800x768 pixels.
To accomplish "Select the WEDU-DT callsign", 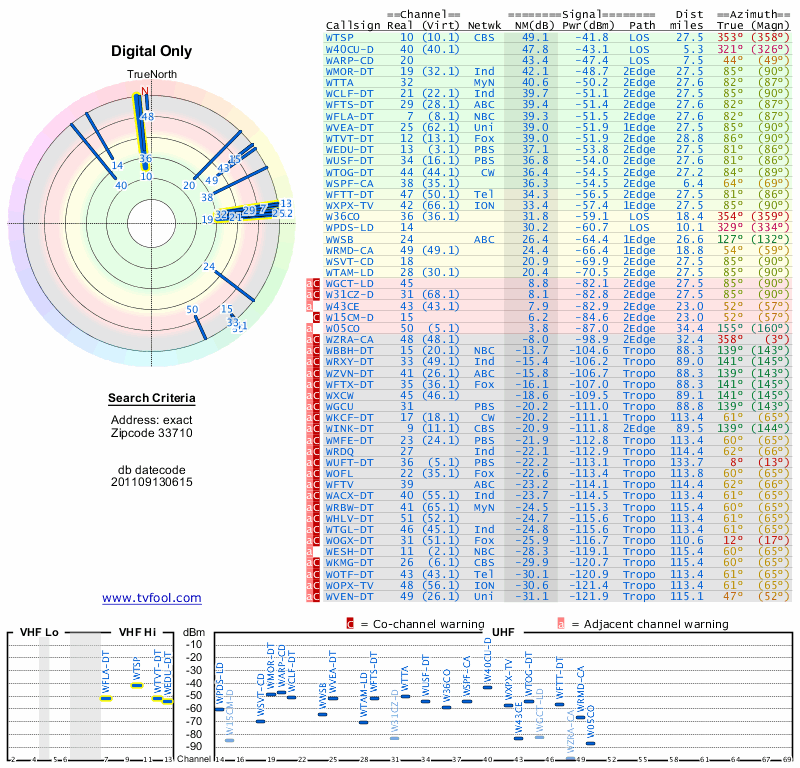I will pyautogui.click(x=349, y=150).
